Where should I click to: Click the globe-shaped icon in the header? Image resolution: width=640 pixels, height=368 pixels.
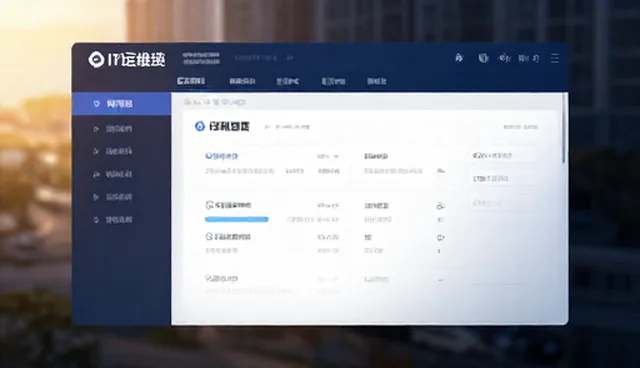pos(483,58)
